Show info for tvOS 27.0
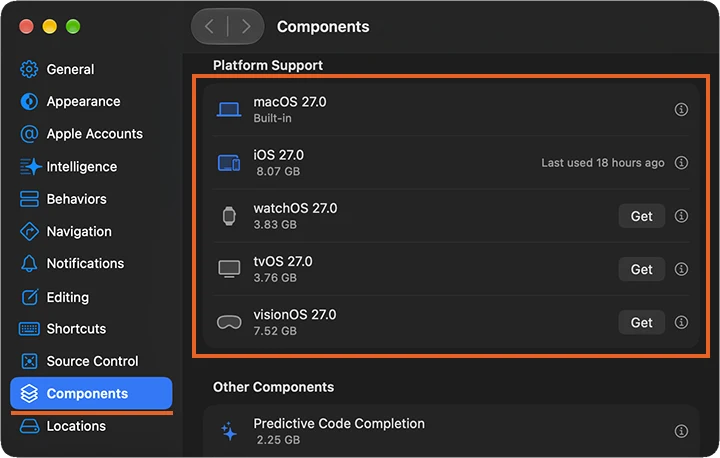 click(x=681, y=269)
